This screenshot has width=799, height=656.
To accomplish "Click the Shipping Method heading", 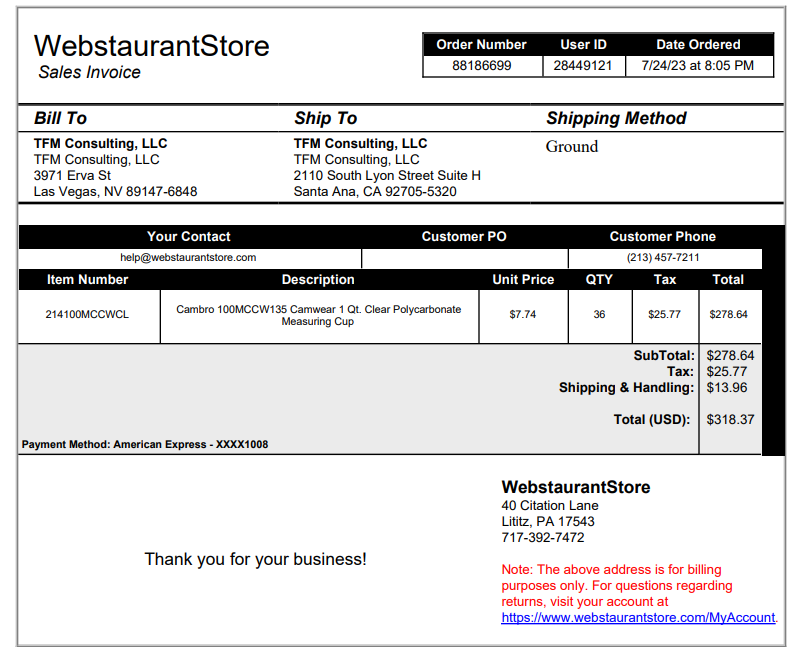I will point(616,118).
